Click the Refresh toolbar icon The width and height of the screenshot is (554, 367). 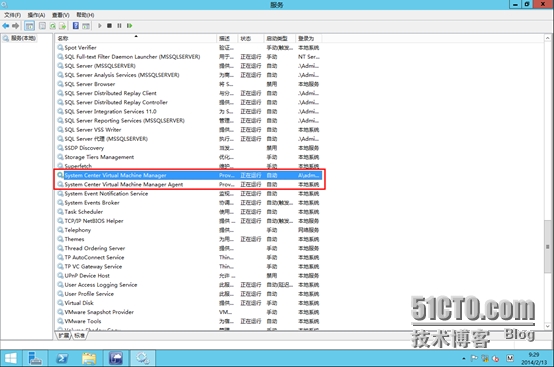tap(53, 26)
